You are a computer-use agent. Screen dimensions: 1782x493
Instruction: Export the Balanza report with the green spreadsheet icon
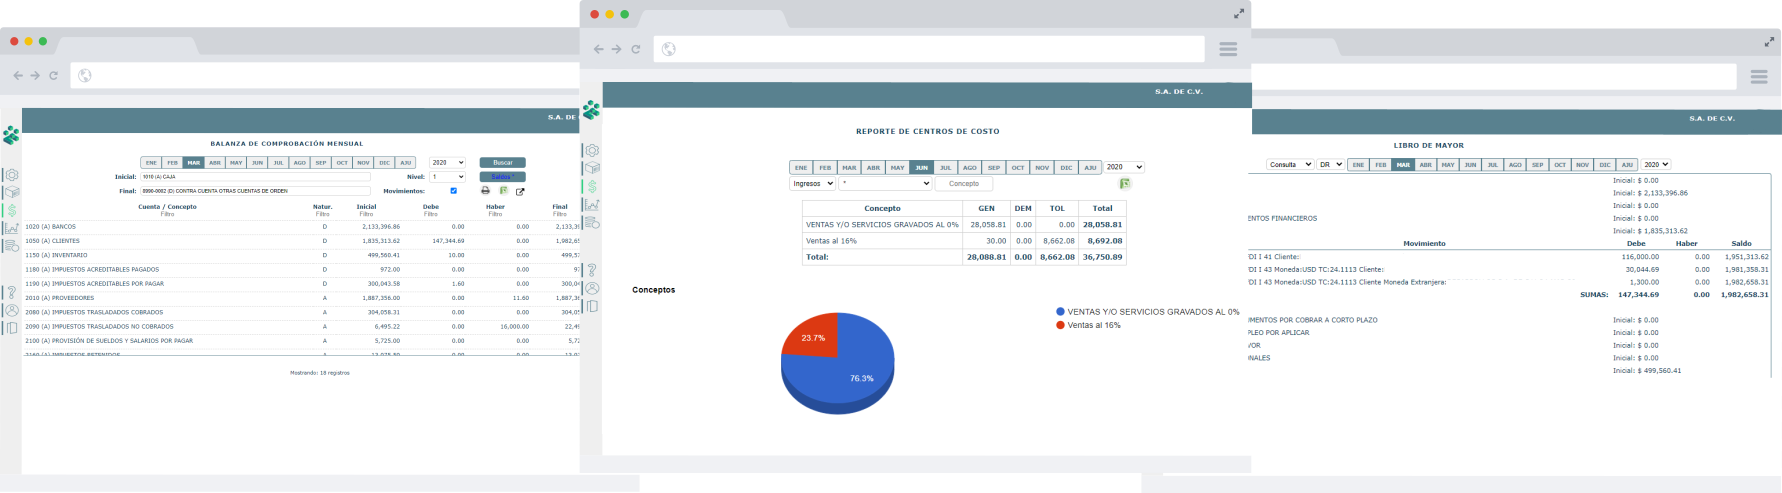(x=504, y=191)
